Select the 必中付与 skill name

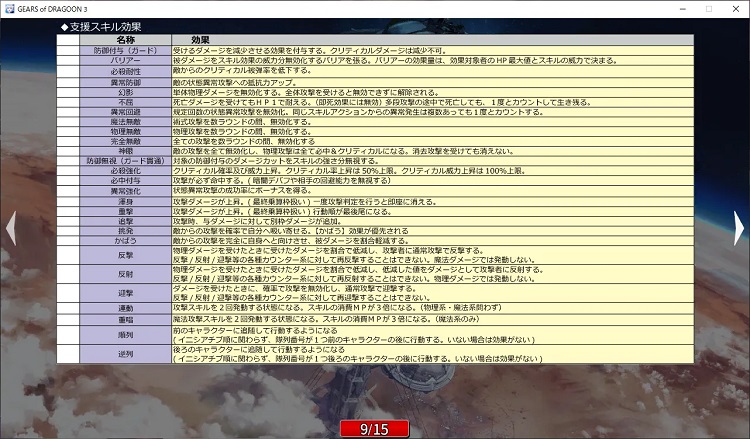pos(125,181)
